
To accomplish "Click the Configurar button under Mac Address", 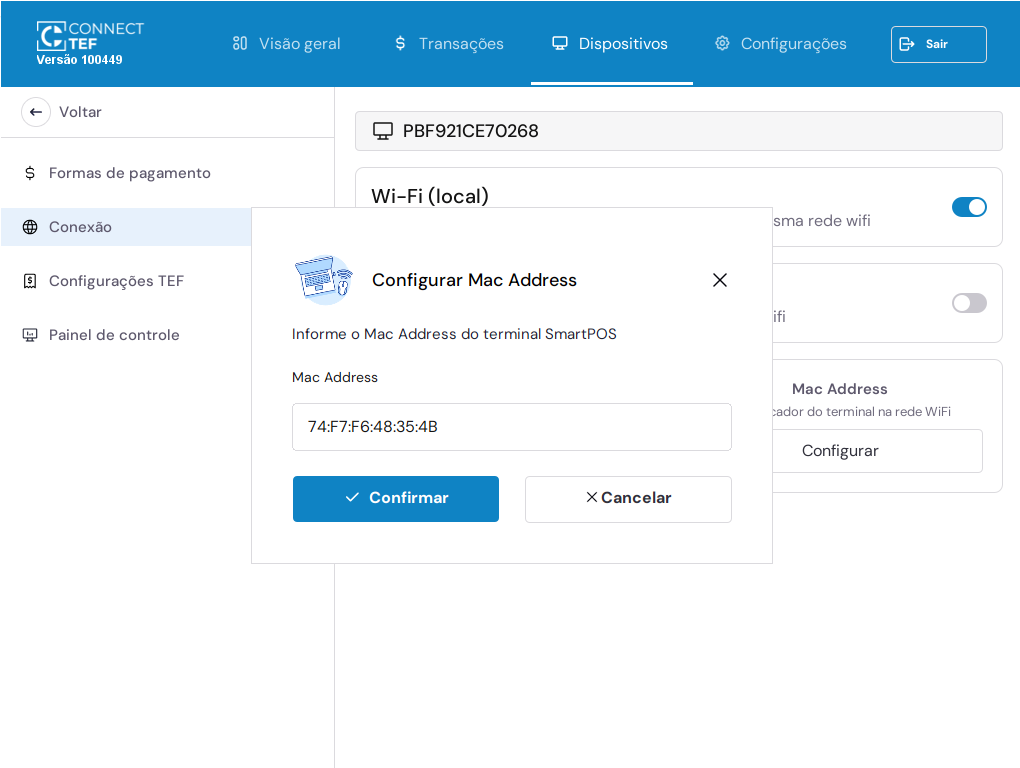I will 840,451.
